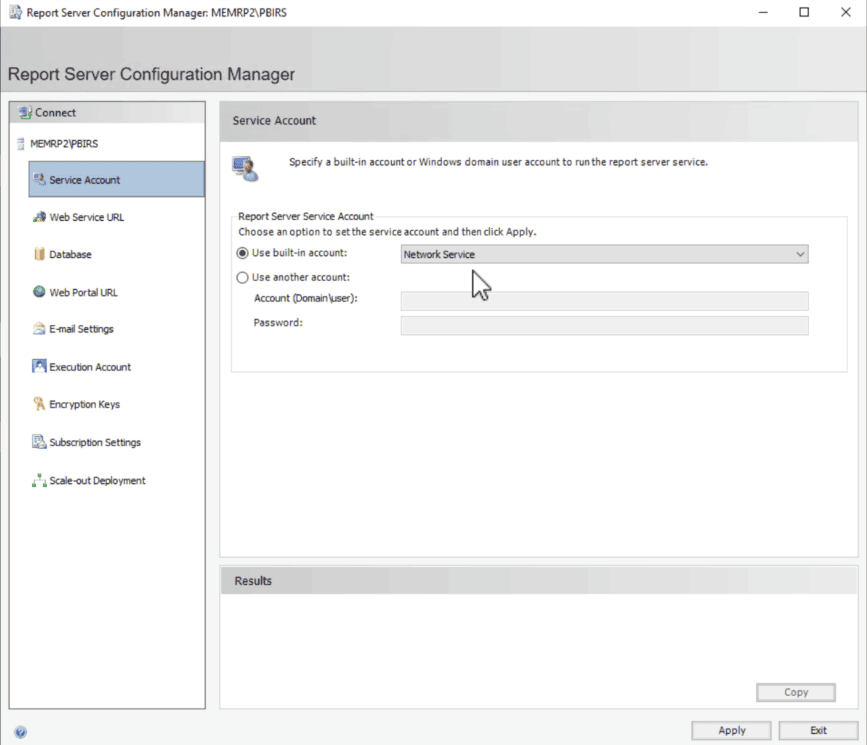Click the Exit button
Viewport: 867px width, 745px height.
[x=818, y=731]
